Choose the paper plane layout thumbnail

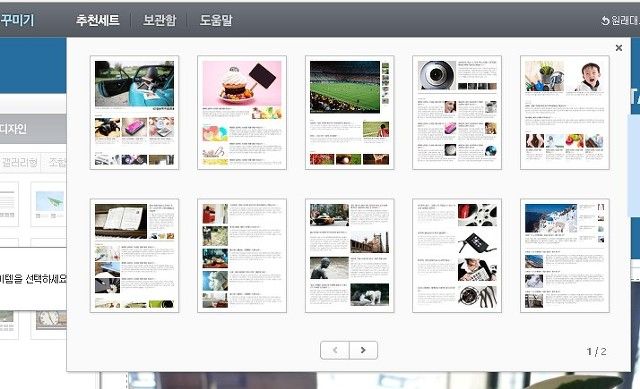(x=49, y=204)
